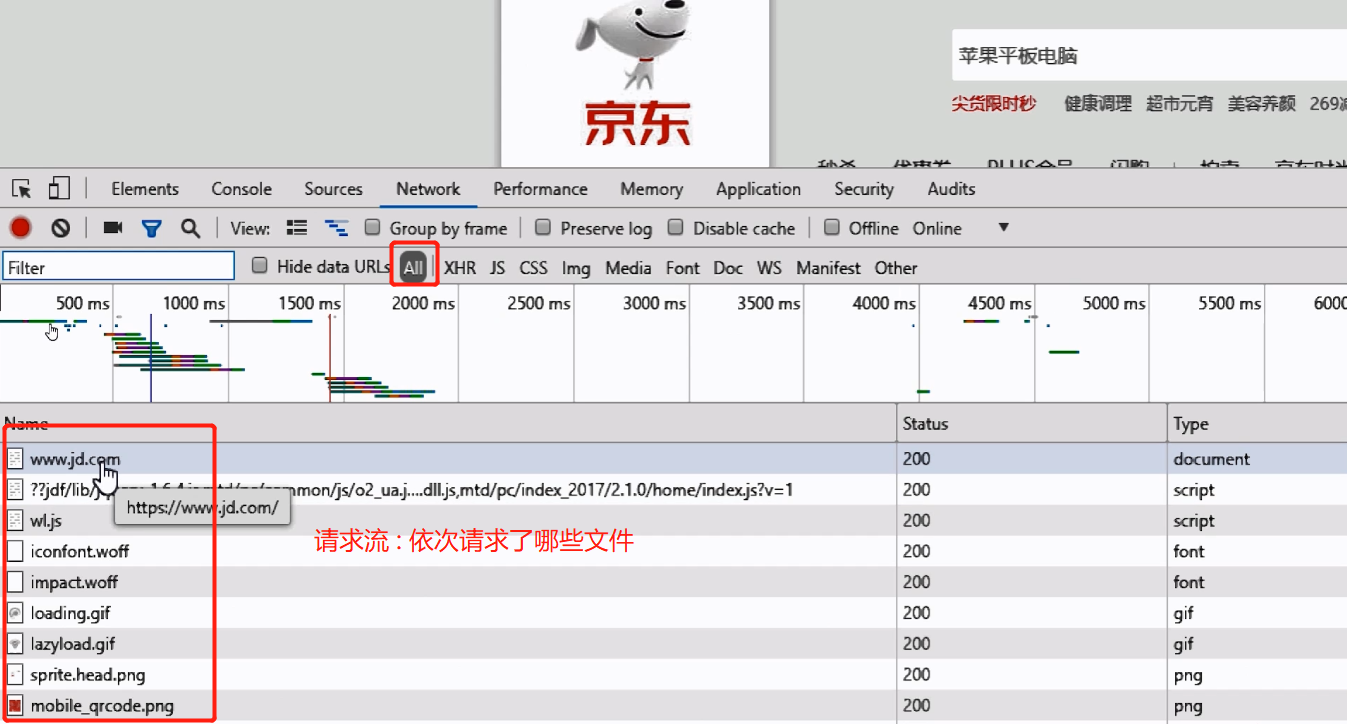Open the Sources tab
The image size is (1347, 724).
coord(333,189)
